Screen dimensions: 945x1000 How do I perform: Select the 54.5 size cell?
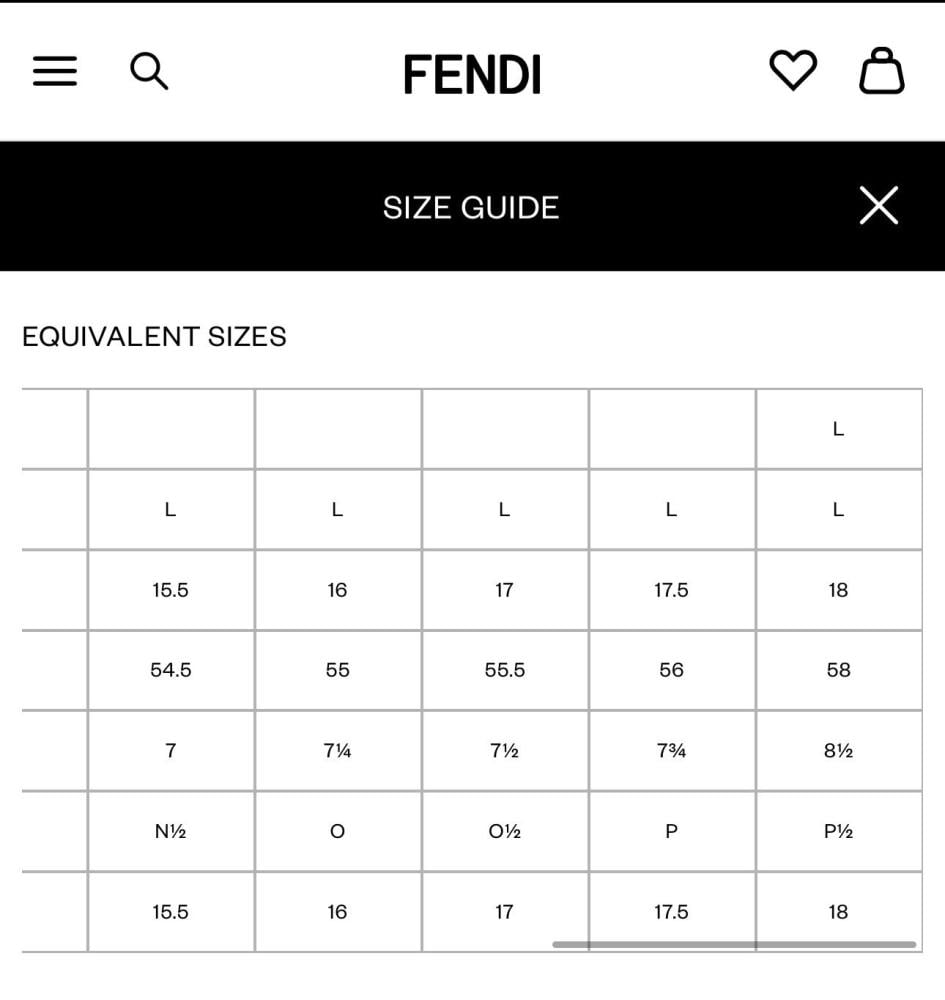pyautogui.click(x=171, y=670)
